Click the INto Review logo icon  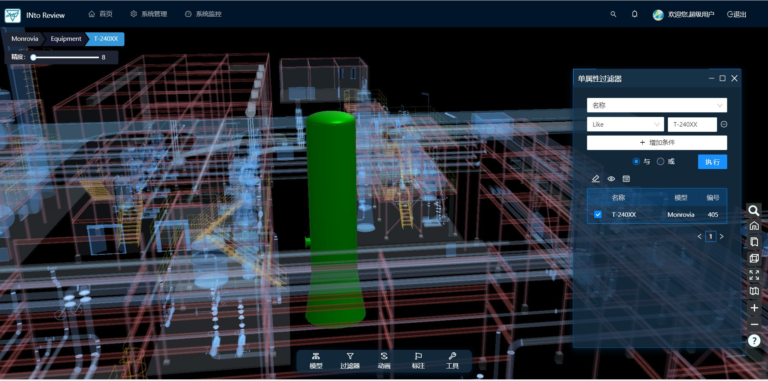coord(12,15)
